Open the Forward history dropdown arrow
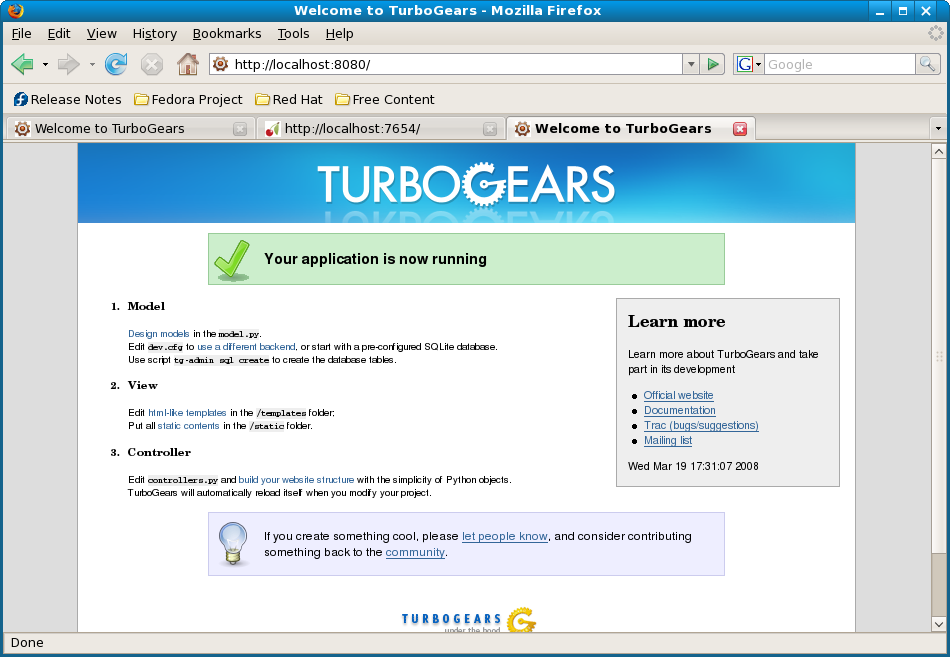This screenshot has width=950, height=657. [92, 64]
